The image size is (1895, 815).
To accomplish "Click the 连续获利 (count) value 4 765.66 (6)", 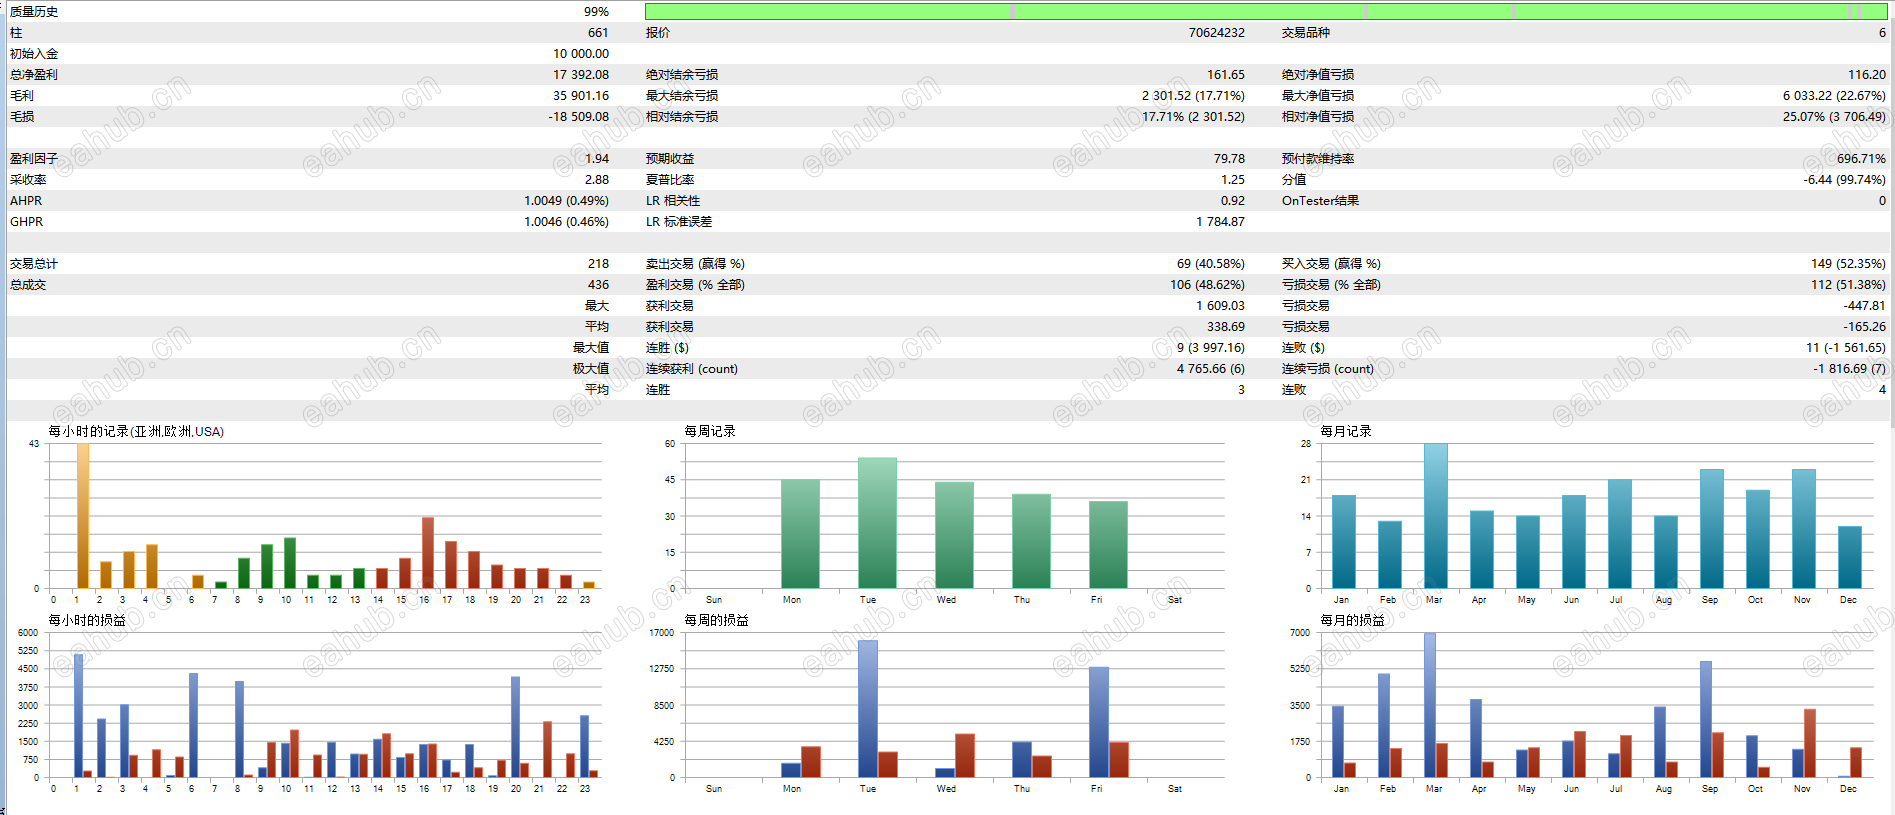I will click(1210, 369).
